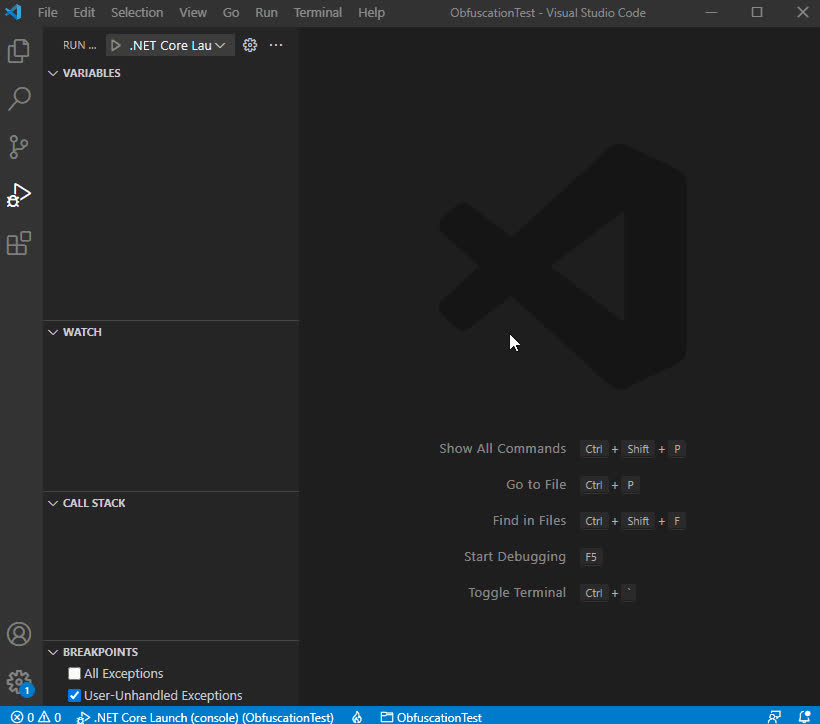Collapse the VARIABLES section
Image resolution: width=820 pixels, height=724 pixels.
[x=53, y=72]
